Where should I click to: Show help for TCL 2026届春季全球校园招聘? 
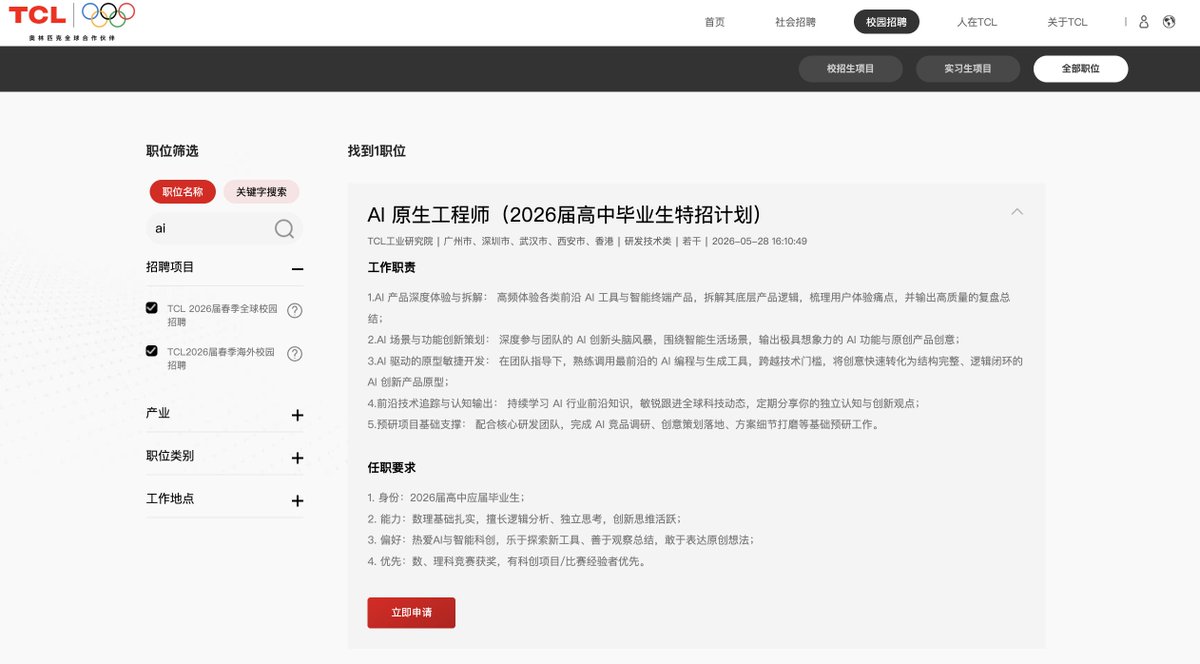tap(295, 310)
